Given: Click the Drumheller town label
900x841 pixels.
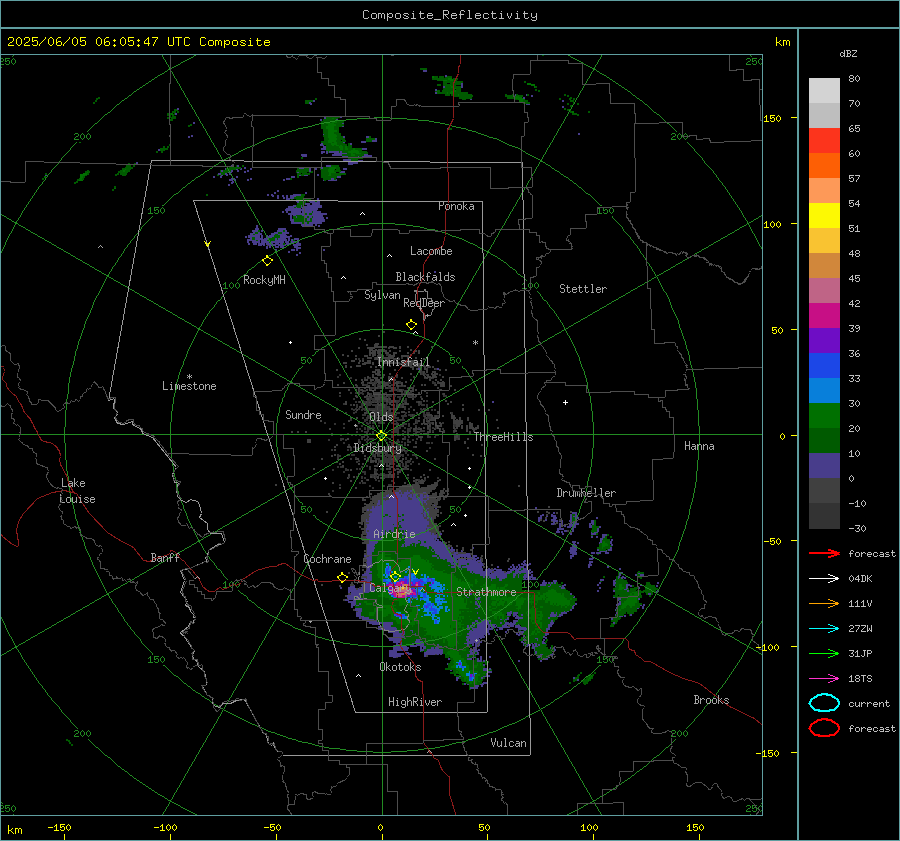Looking at the screenshot, I should click(586, 493).
